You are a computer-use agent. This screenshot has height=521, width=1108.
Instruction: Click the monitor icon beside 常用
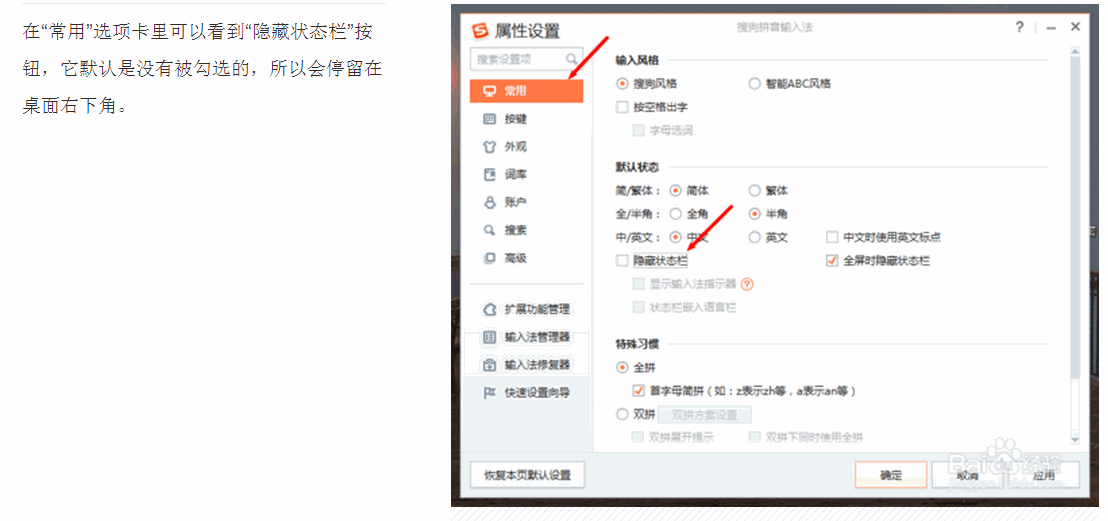point(488,91)
